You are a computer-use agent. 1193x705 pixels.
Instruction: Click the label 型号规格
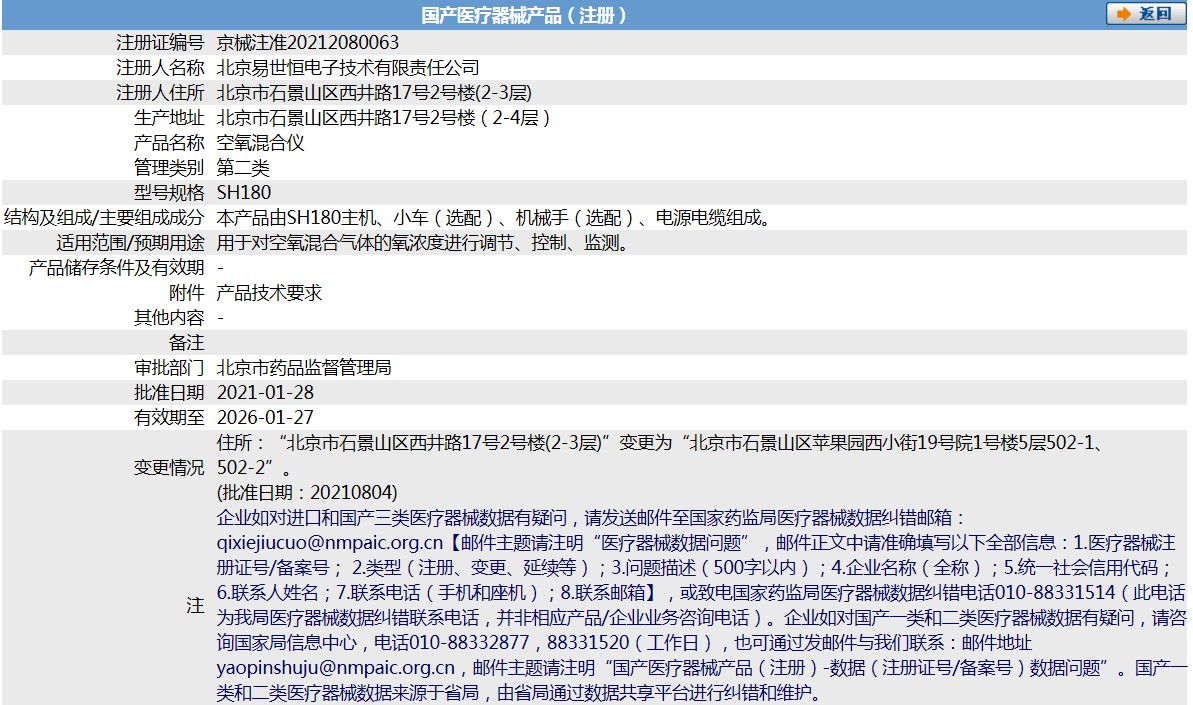[x=169, y=192]
